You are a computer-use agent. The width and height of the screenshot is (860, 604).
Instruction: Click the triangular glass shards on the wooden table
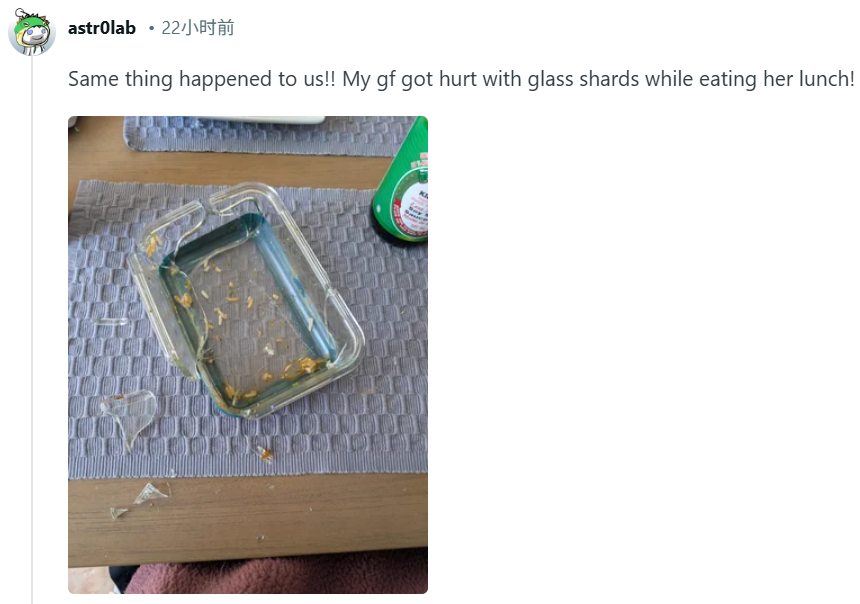(x=140, y=500)
